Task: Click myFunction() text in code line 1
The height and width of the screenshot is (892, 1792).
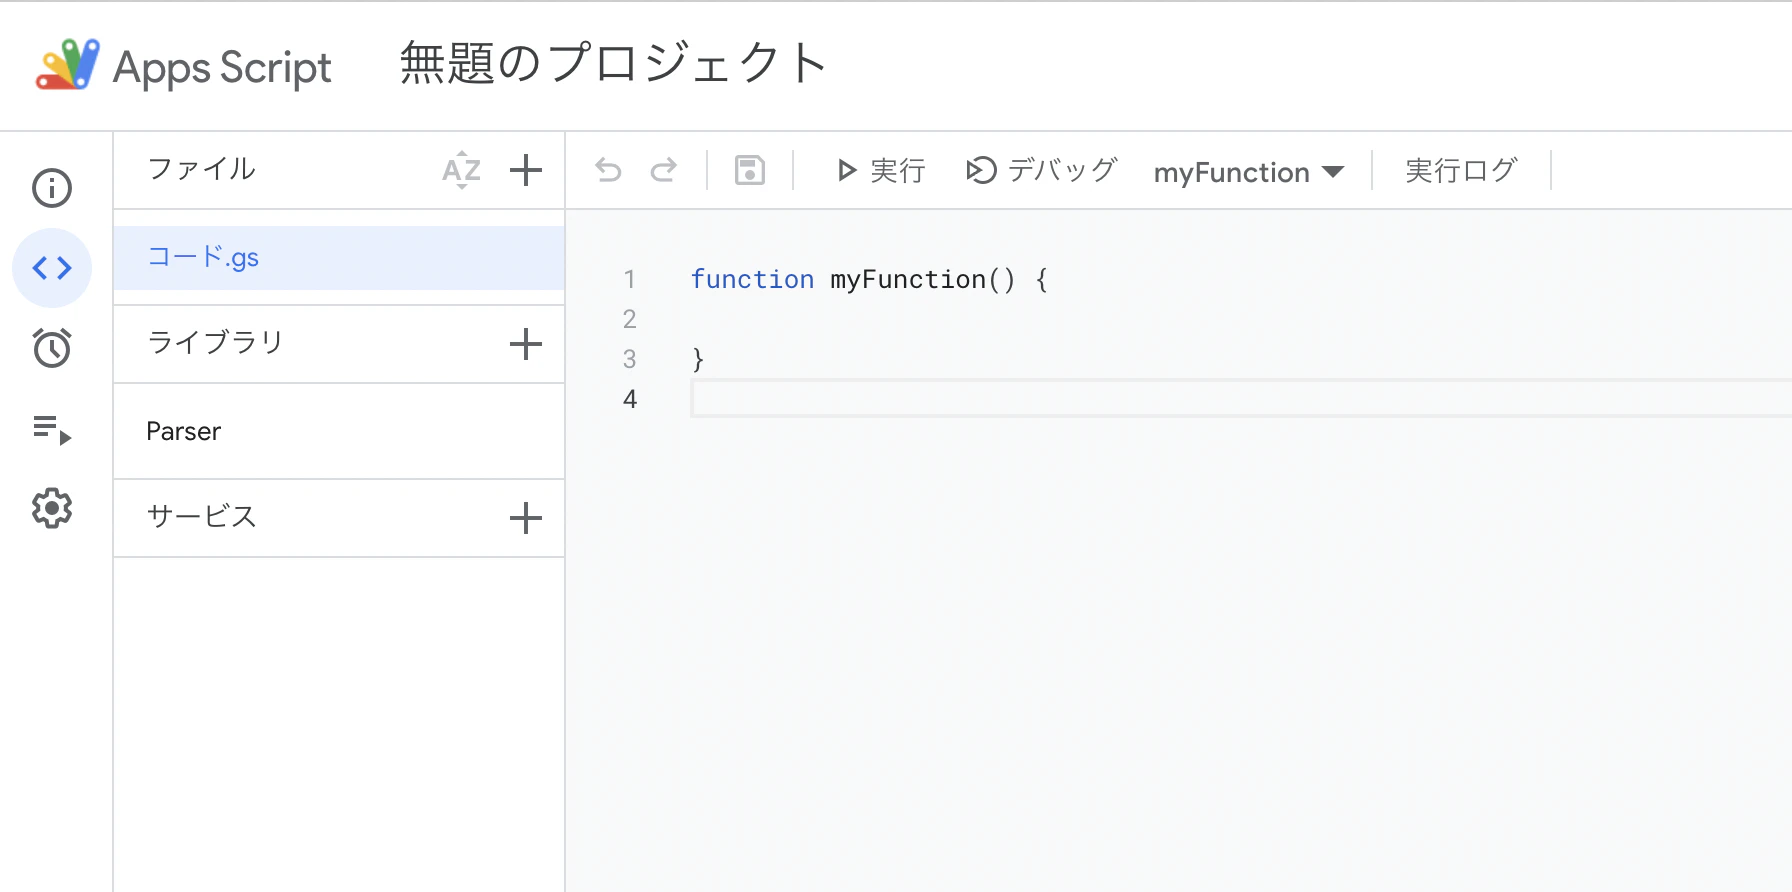Action: click(x=923, y=279)
